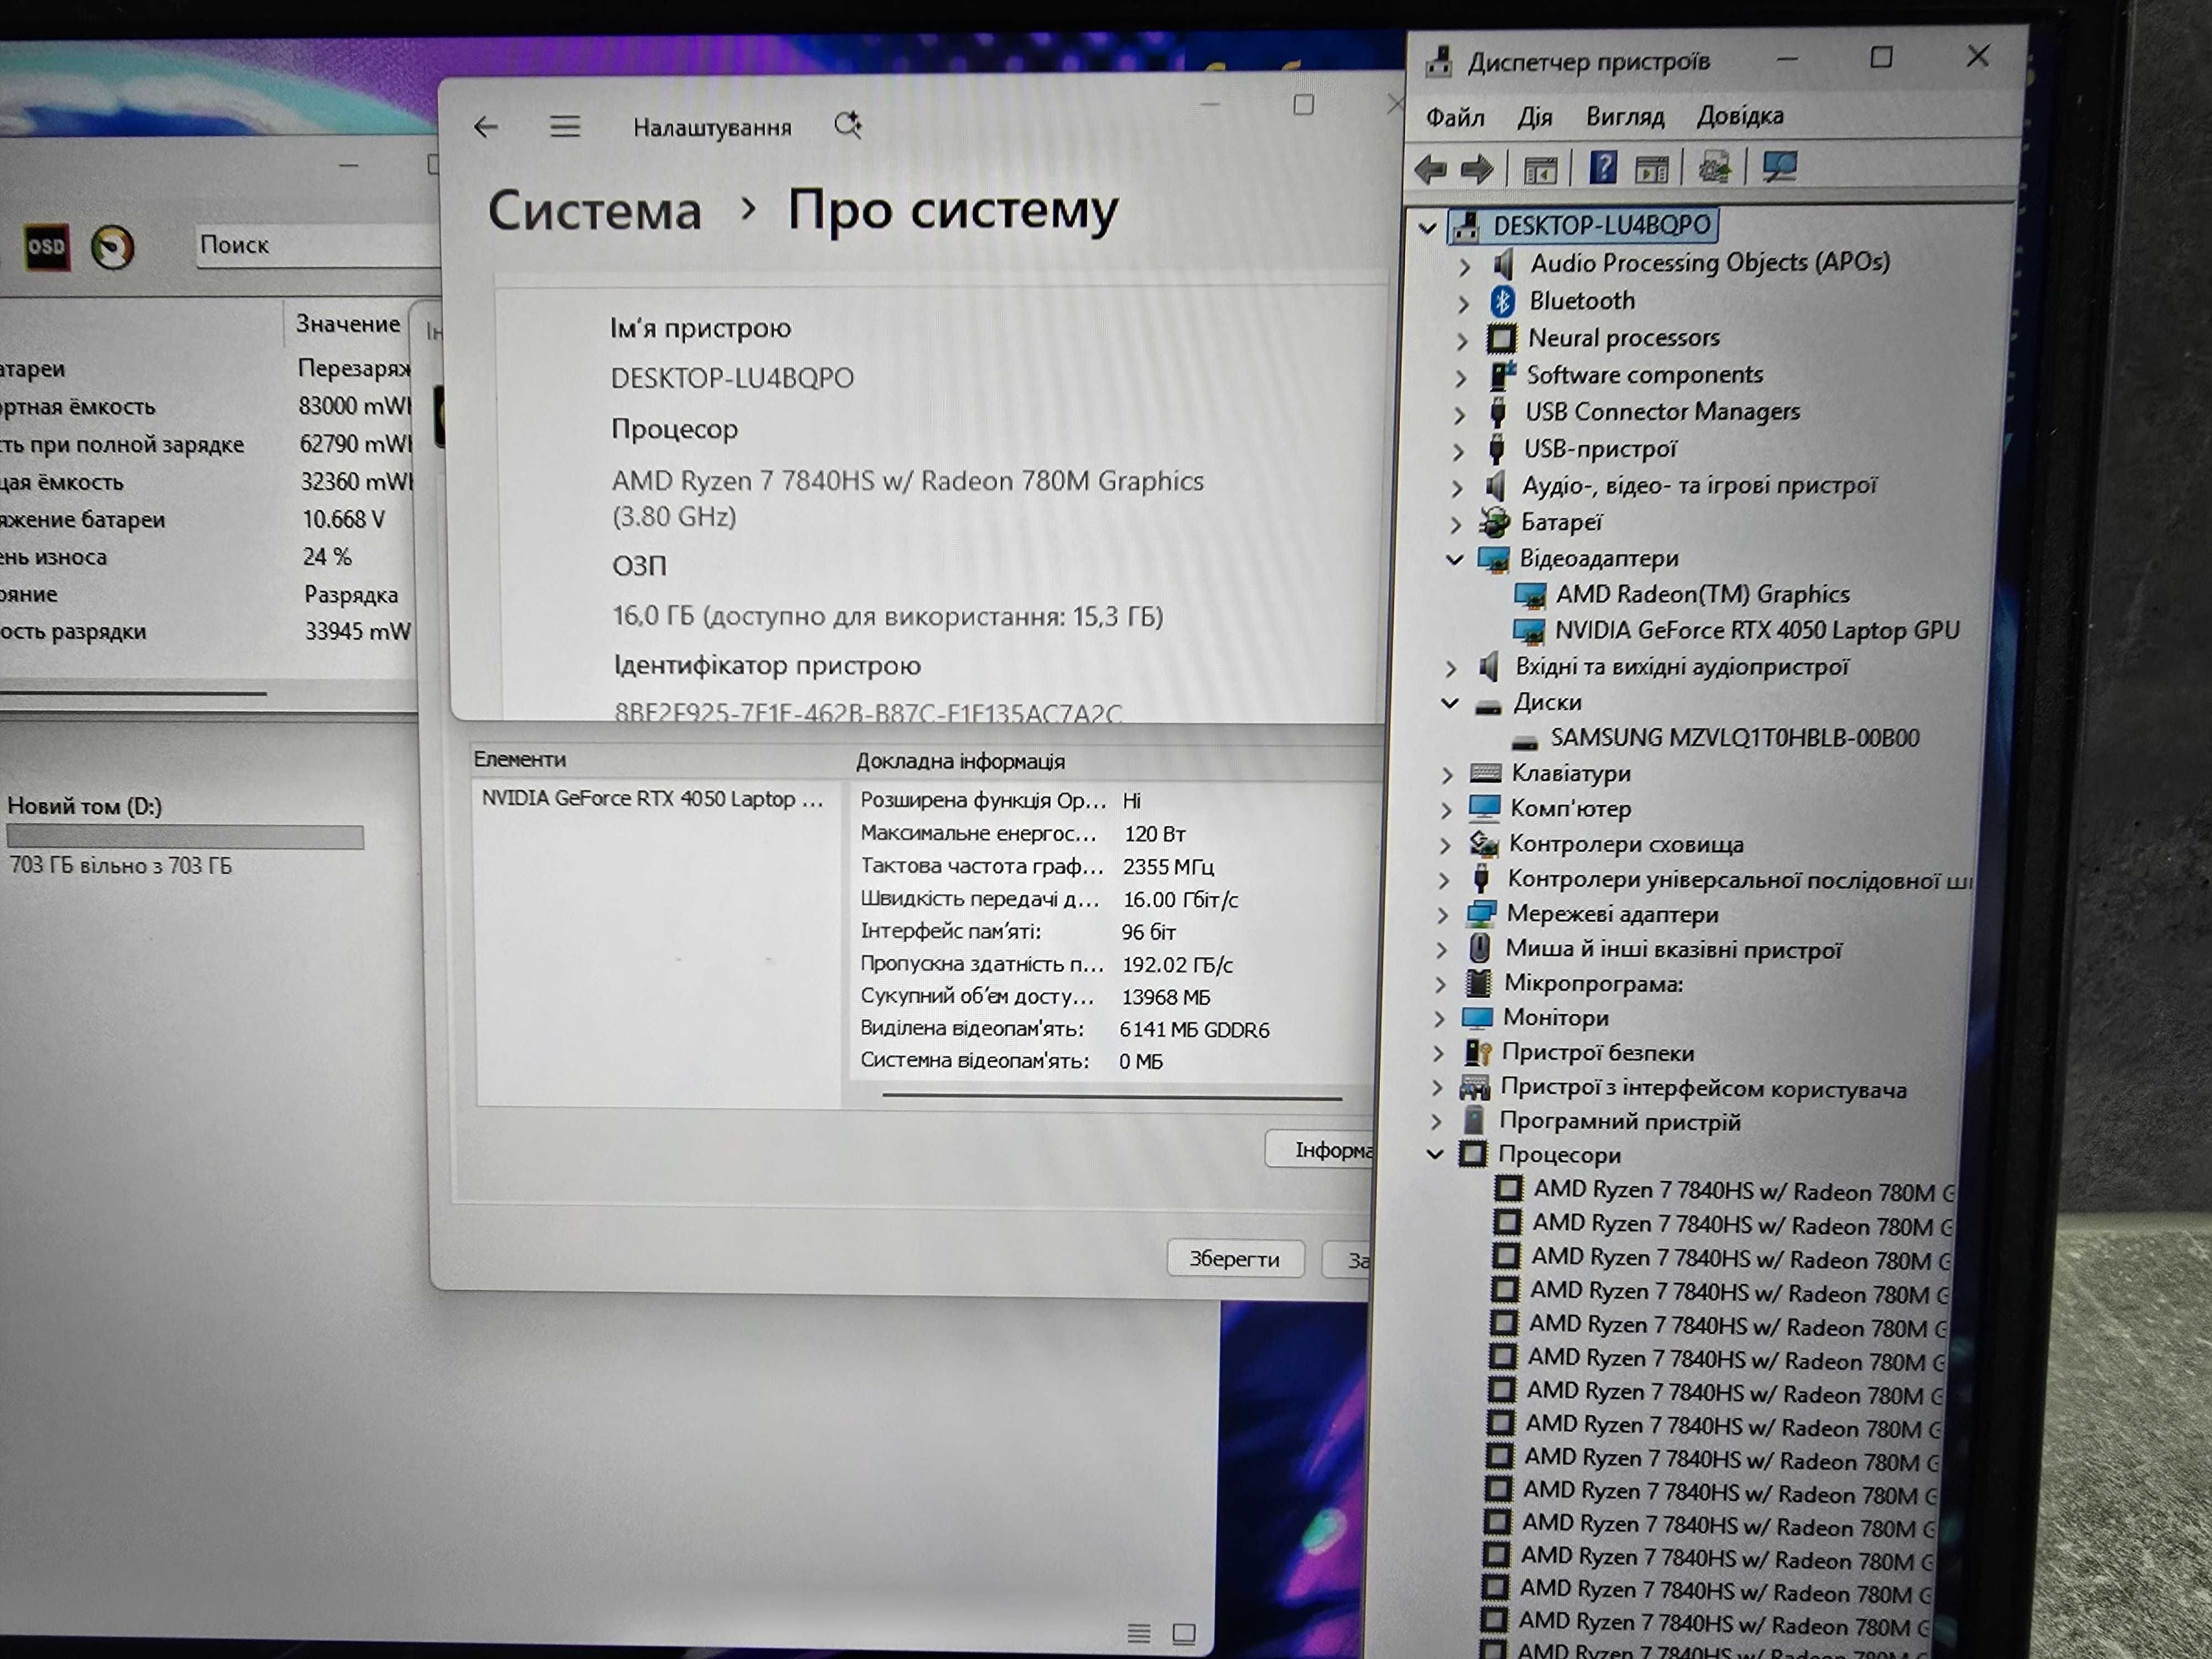The width and height of the screenshot is (2212, 1659).
Task: Select DESKTOP-LU4BQPO device name in Settings
Action: tap(732, 378)
